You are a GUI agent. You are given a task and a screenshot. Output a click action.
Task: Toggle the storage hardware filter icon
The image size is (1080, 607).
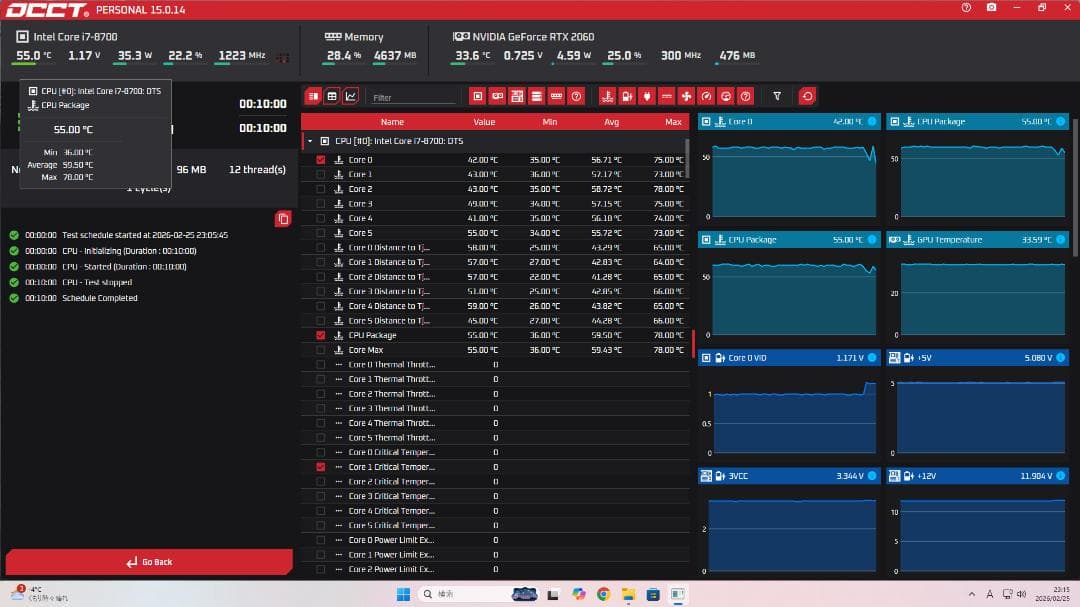pyautogui.click(x=537, y=96)
